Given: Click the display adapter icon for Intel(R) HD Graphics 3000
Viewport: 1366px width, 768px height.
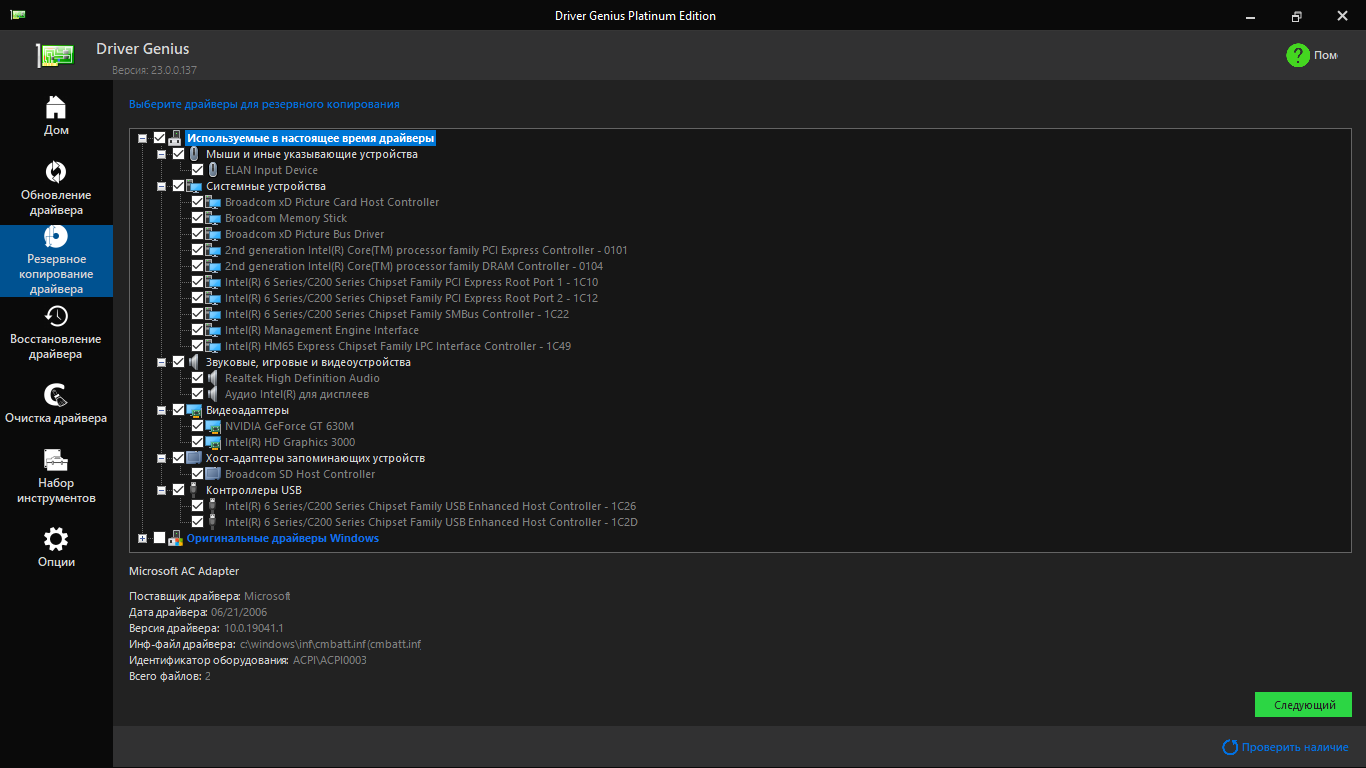Looking at the screenshot, I should (x=213, y=442).
